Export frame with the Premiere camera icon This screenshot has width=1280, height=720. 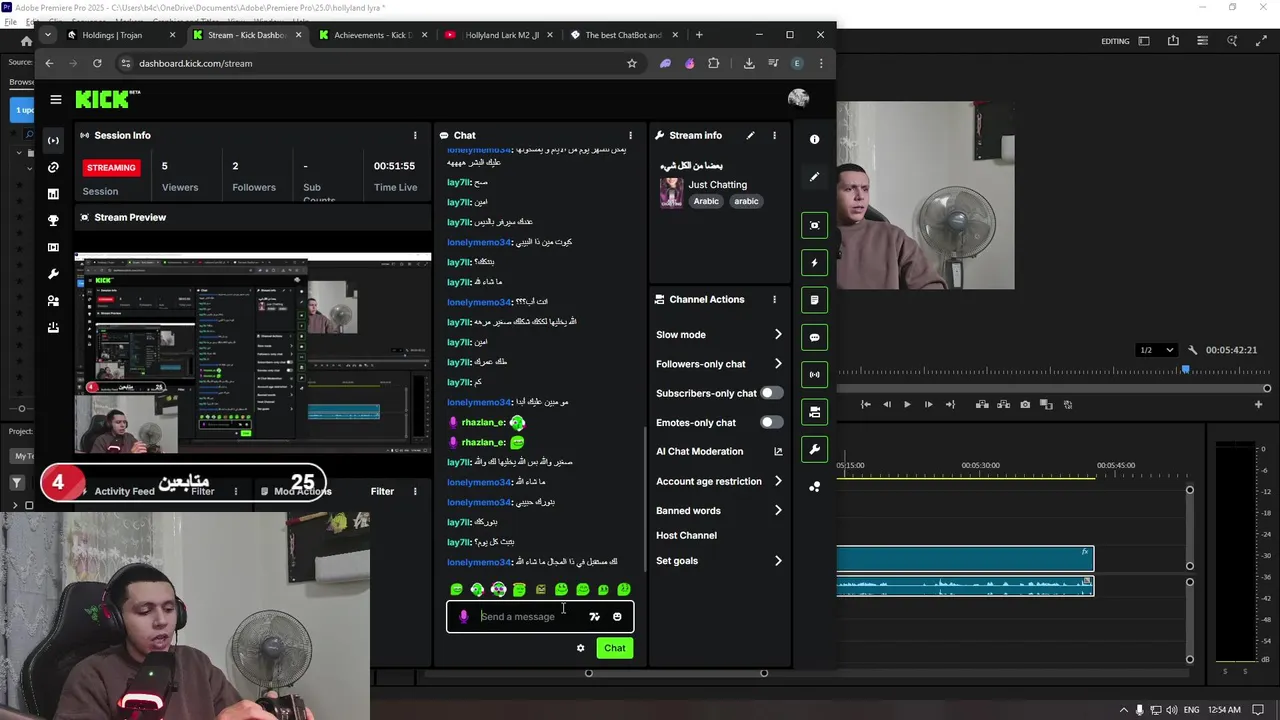click(x=1025, y=405)
